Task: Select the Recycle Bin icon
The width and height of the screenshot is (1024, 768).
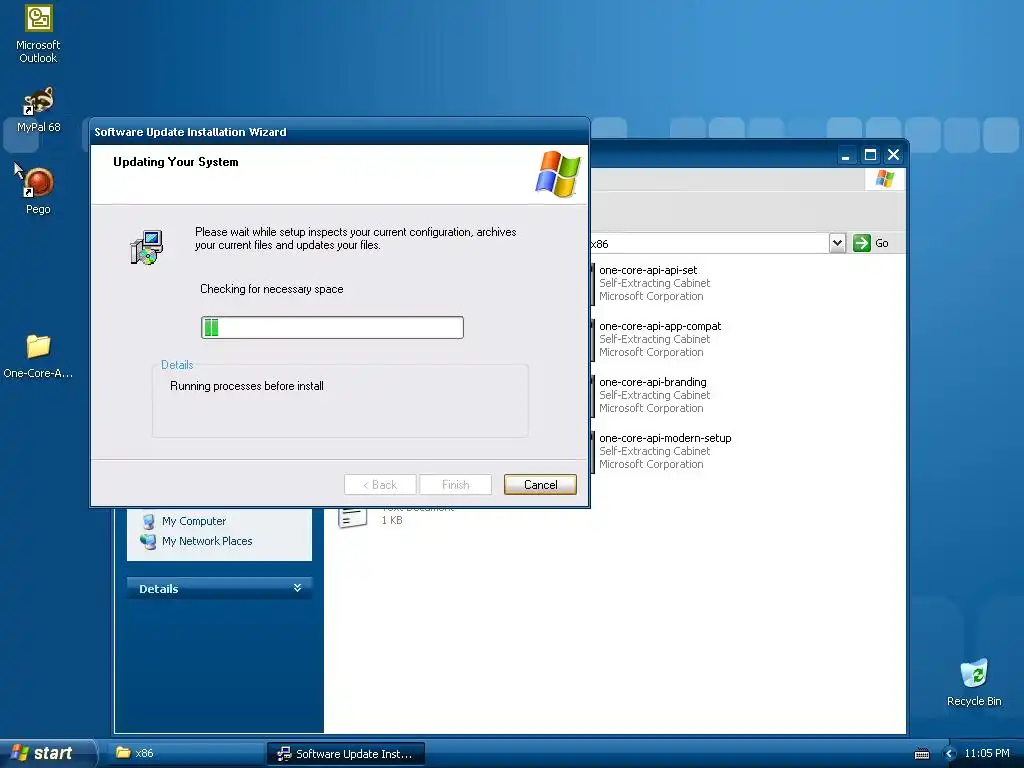Action: pos(974,682)
